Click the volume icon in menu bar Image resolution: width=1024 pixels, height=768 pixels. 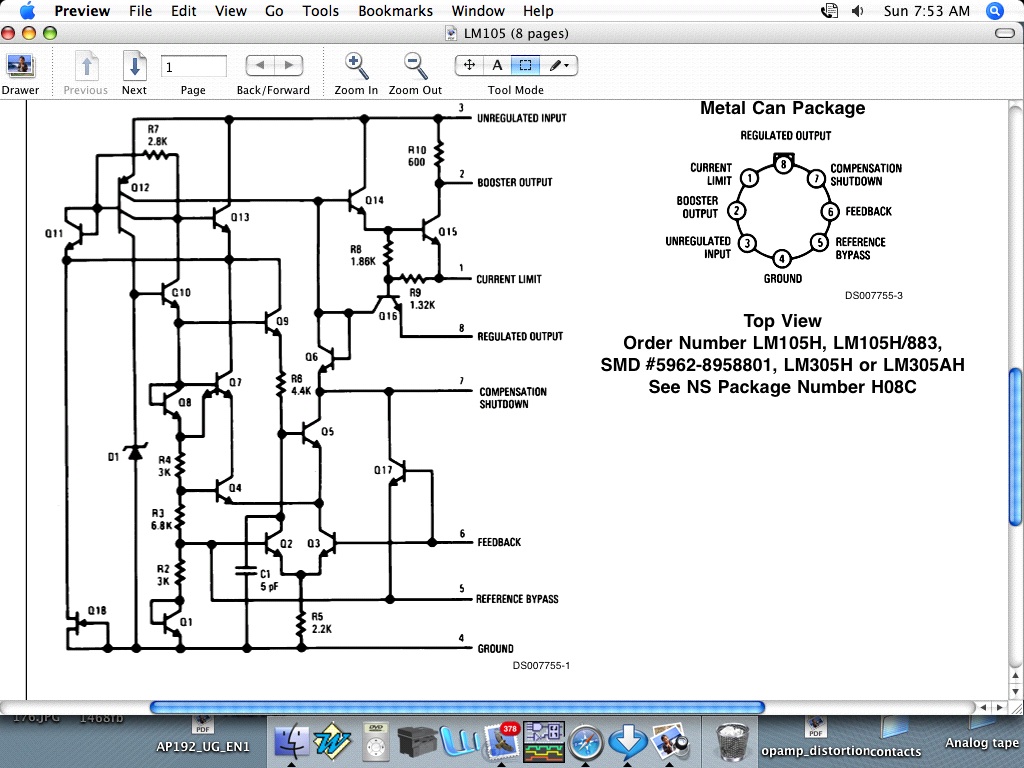pyautogui.click(x=857, y=10)
